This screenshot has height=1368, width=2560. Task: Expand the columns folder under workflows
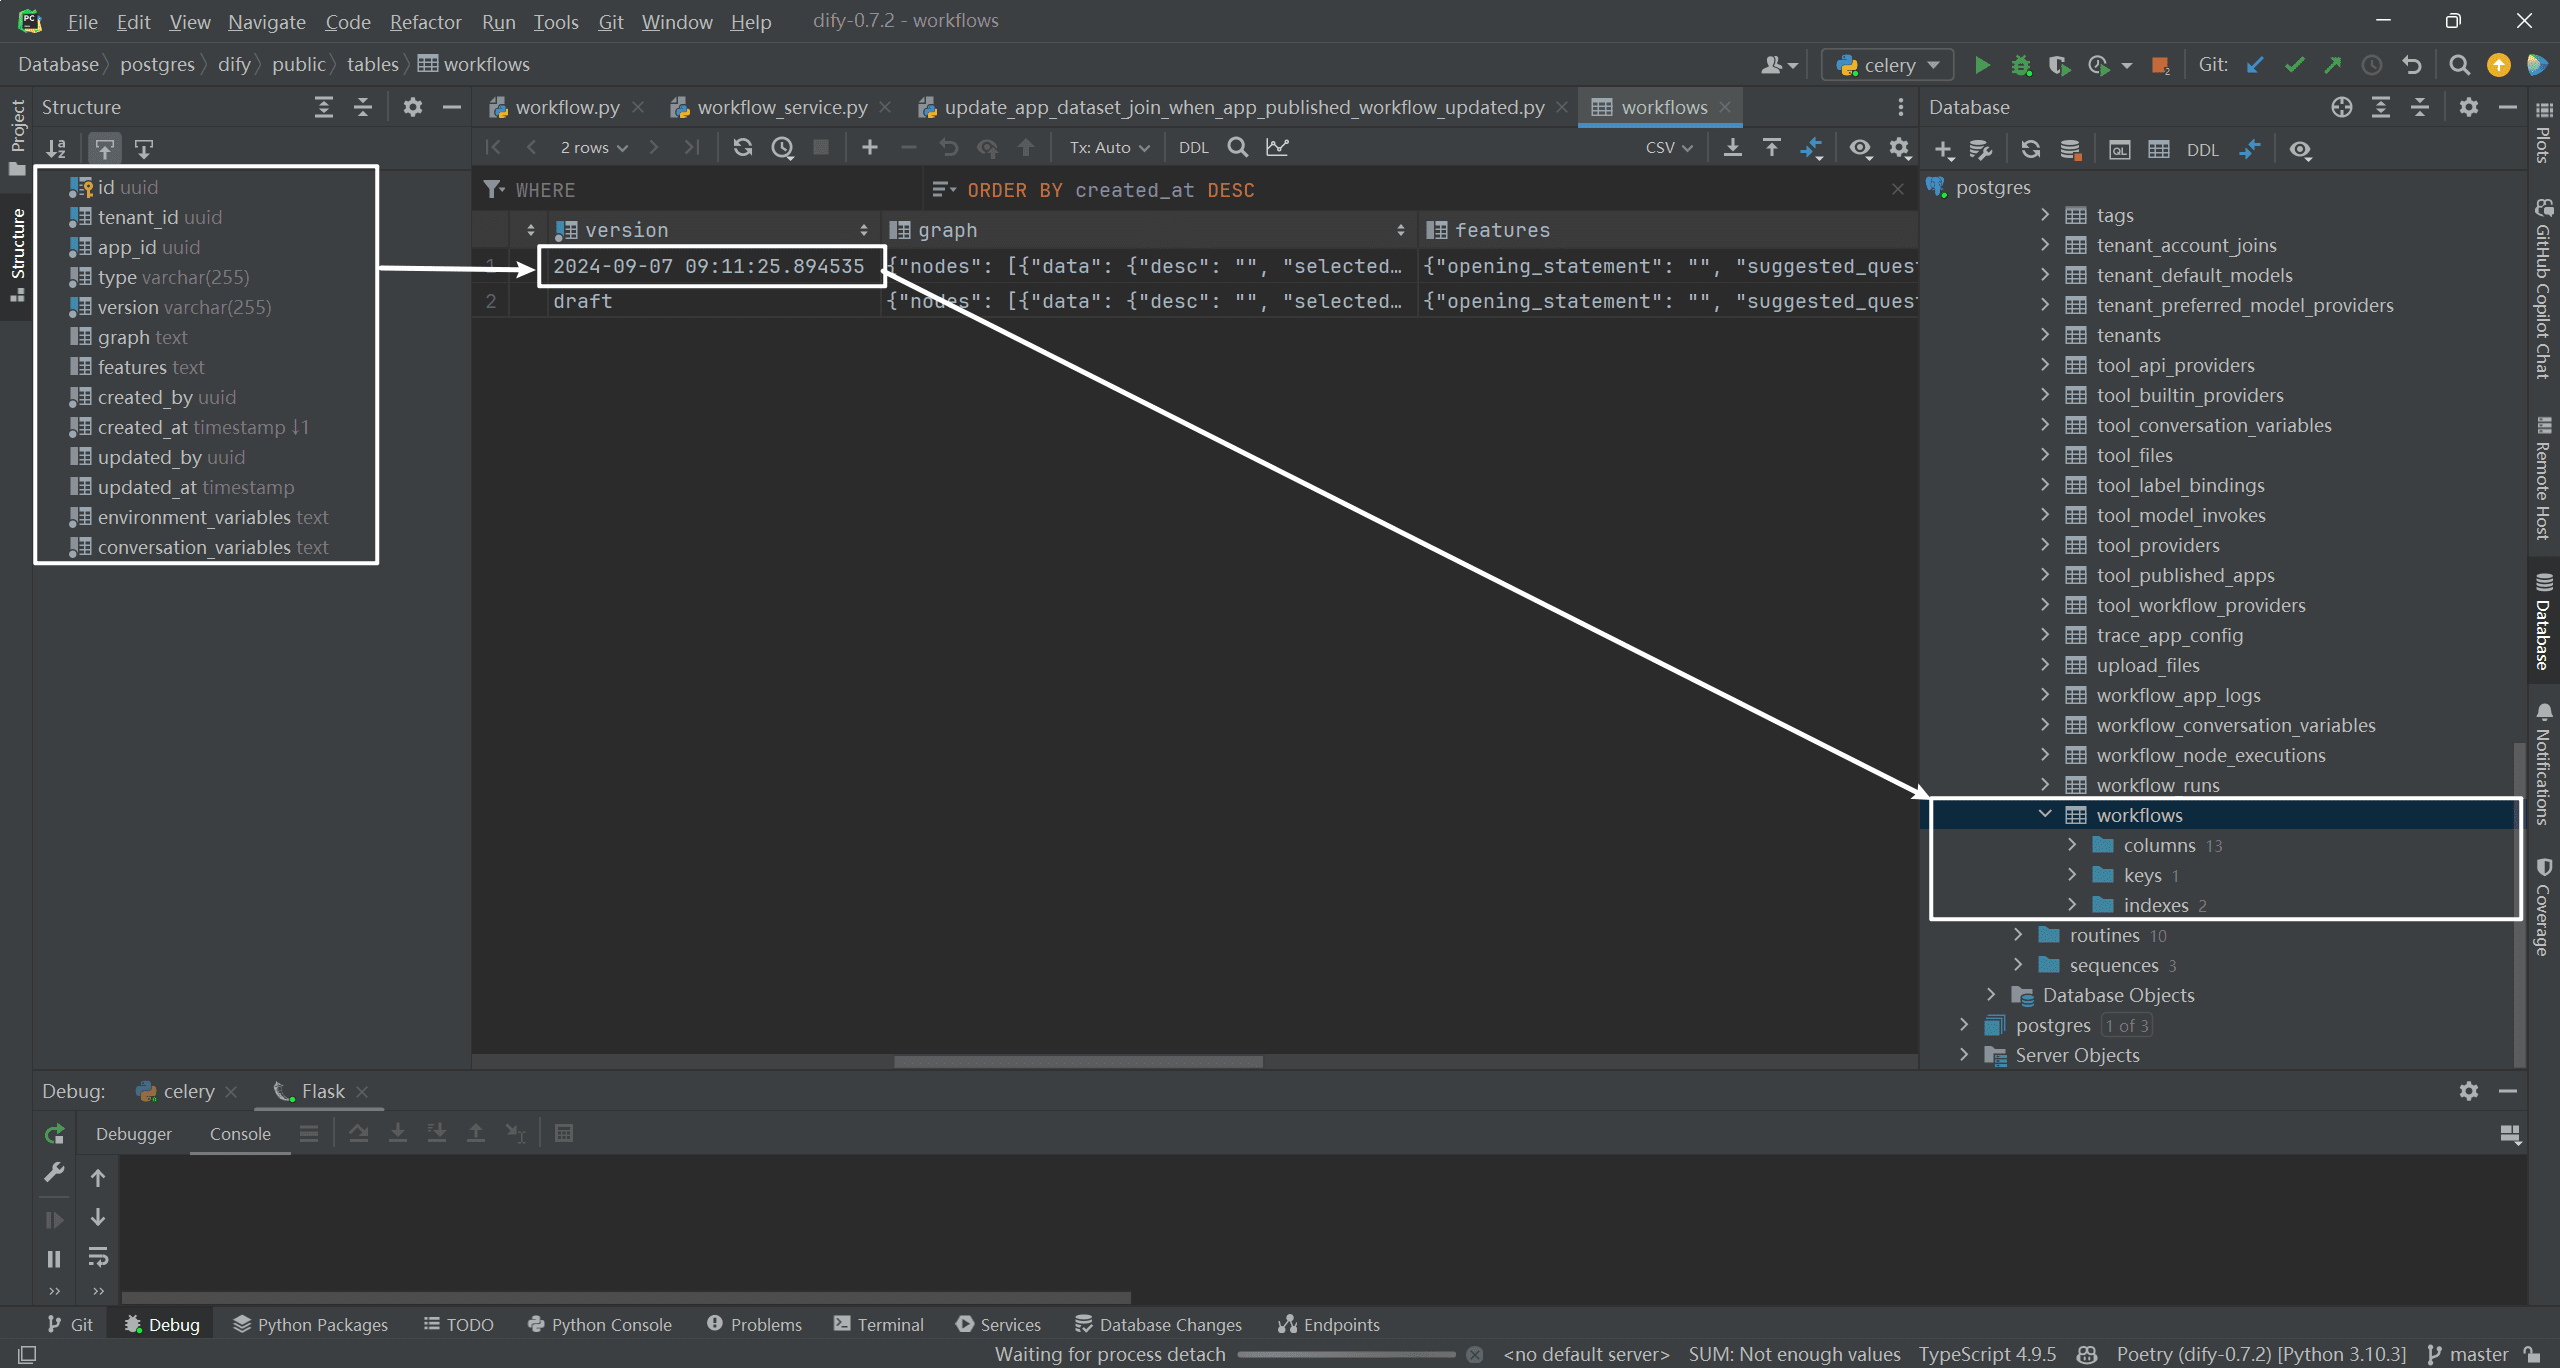pos(2072,844)
